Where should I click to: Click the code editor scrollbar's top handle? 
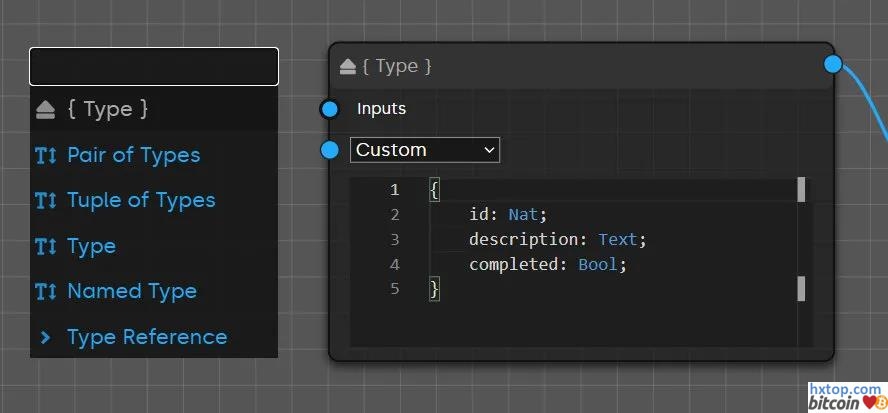(801, 190)
